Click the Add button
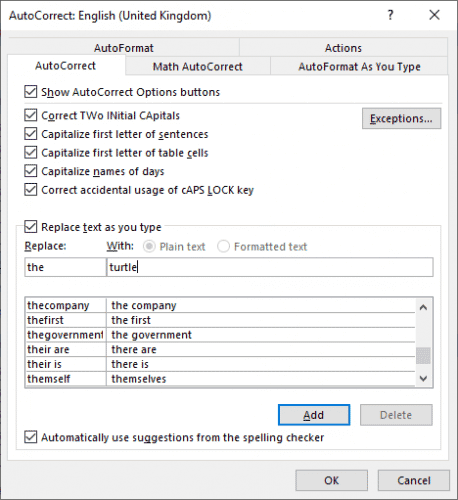 pos(314,415)
